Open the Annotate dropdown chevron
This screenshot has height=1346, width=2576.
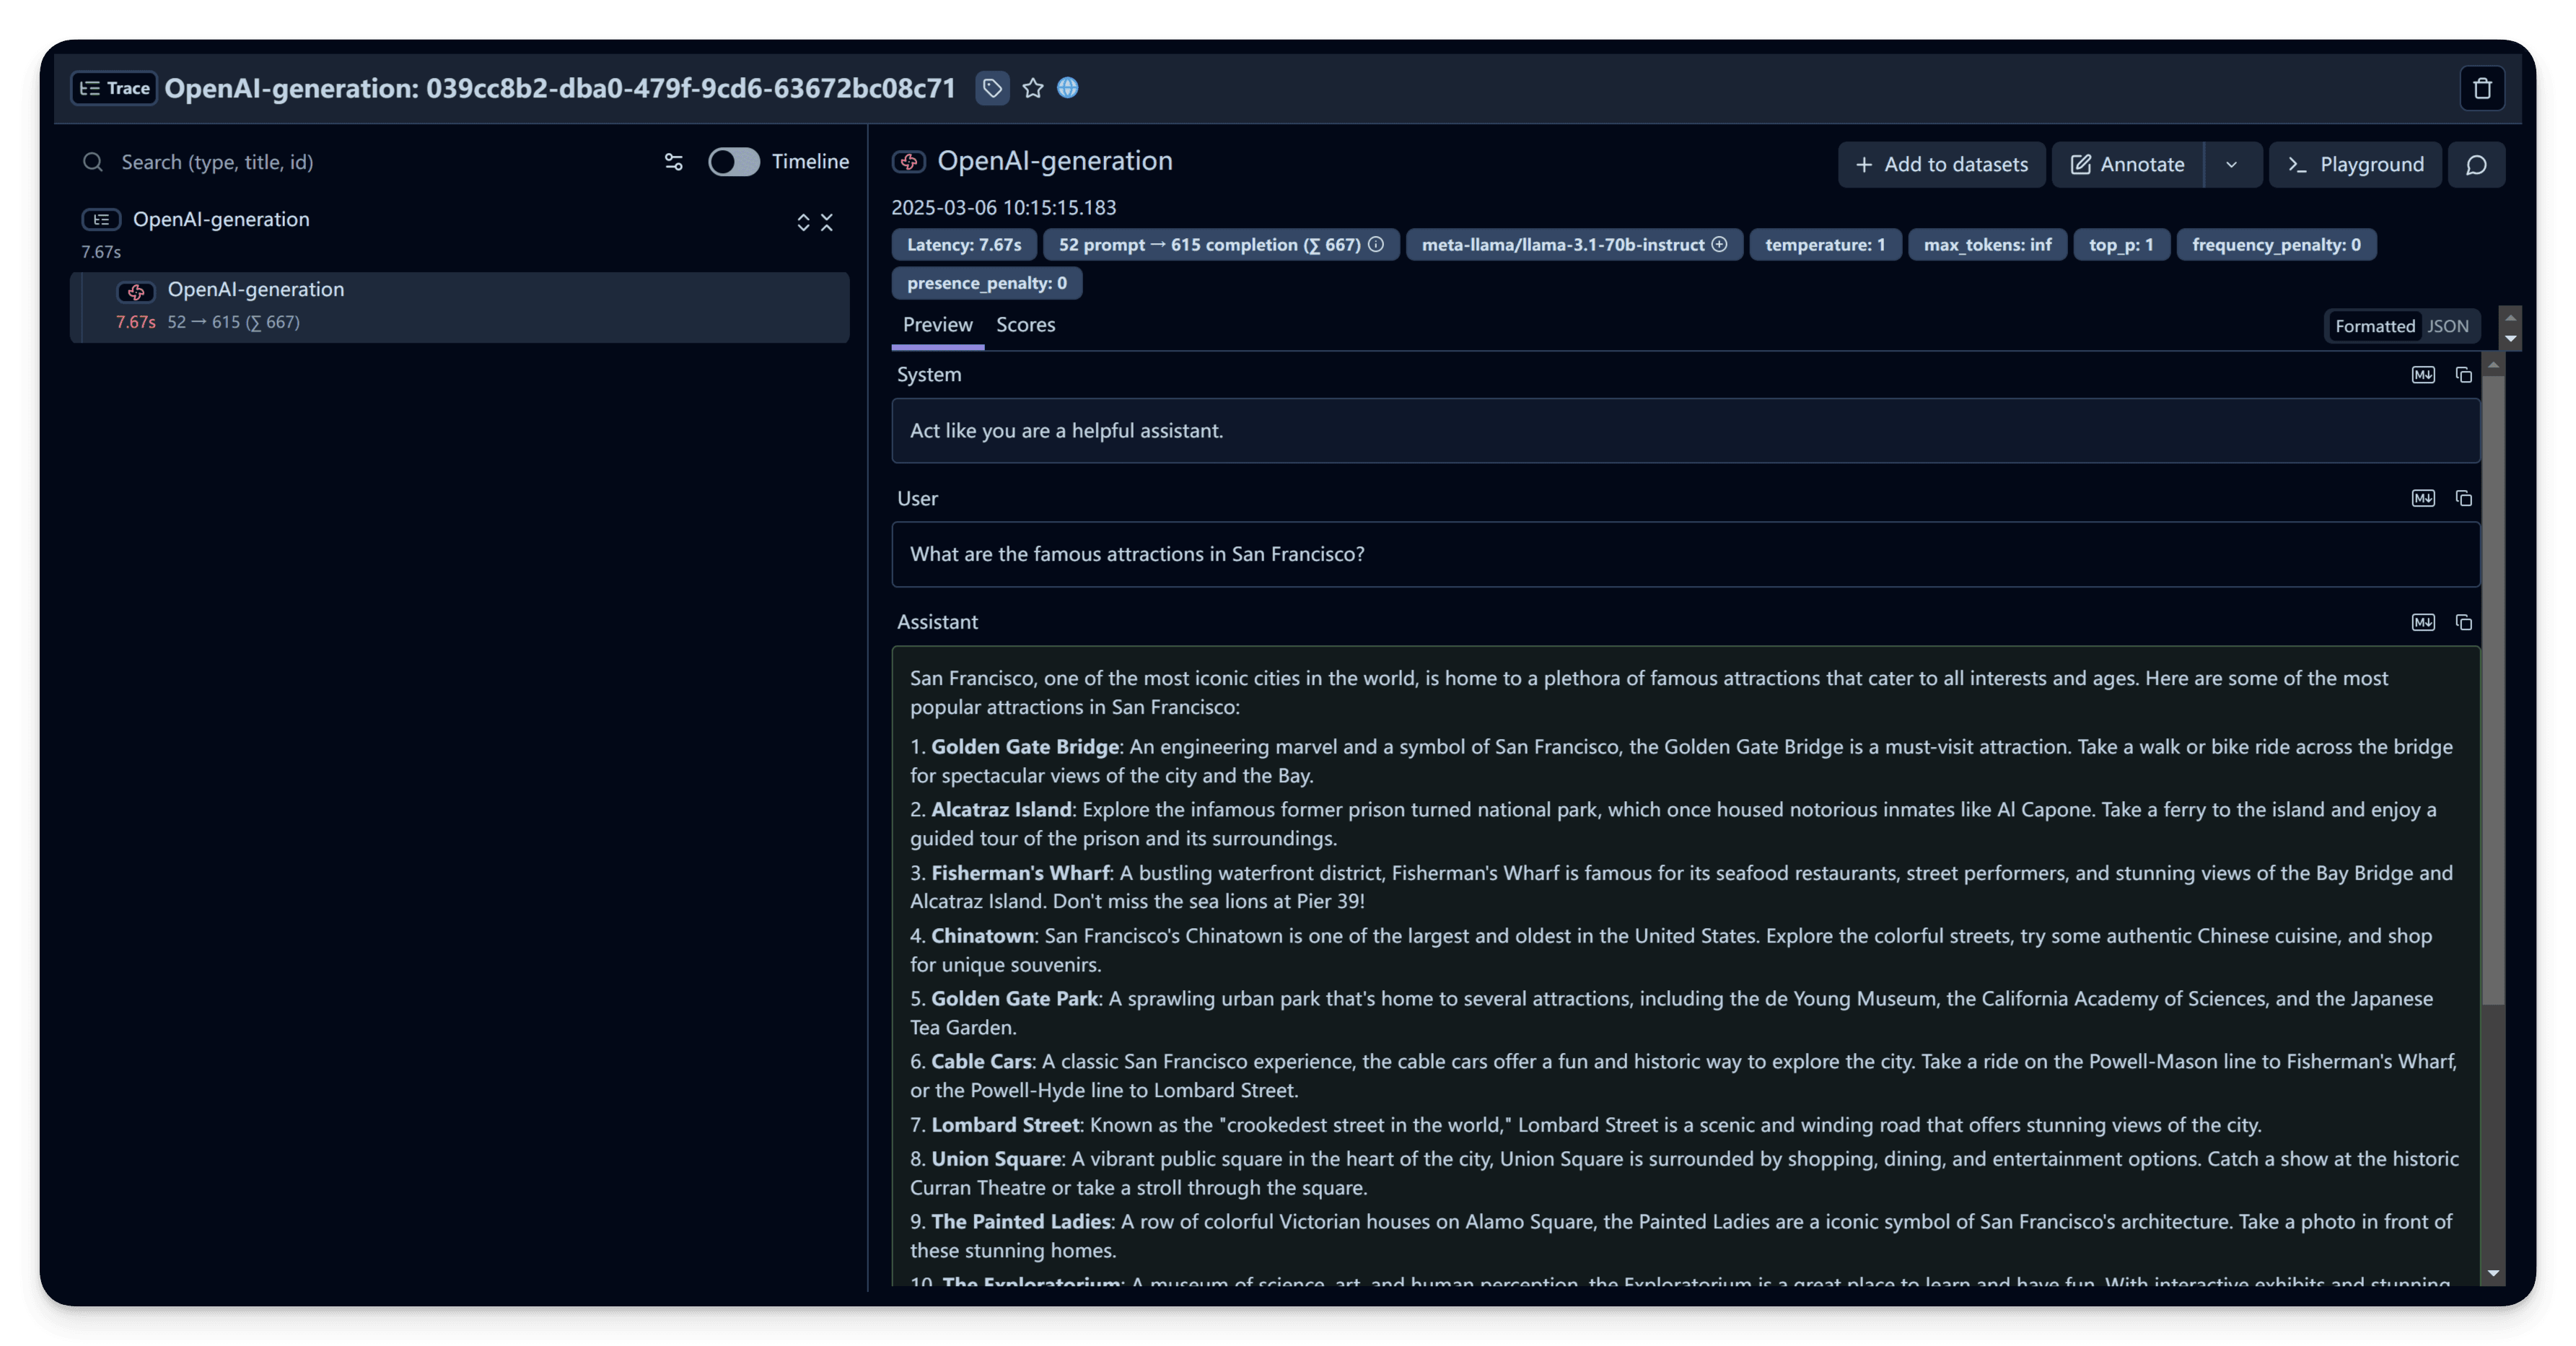point(2231,165)
